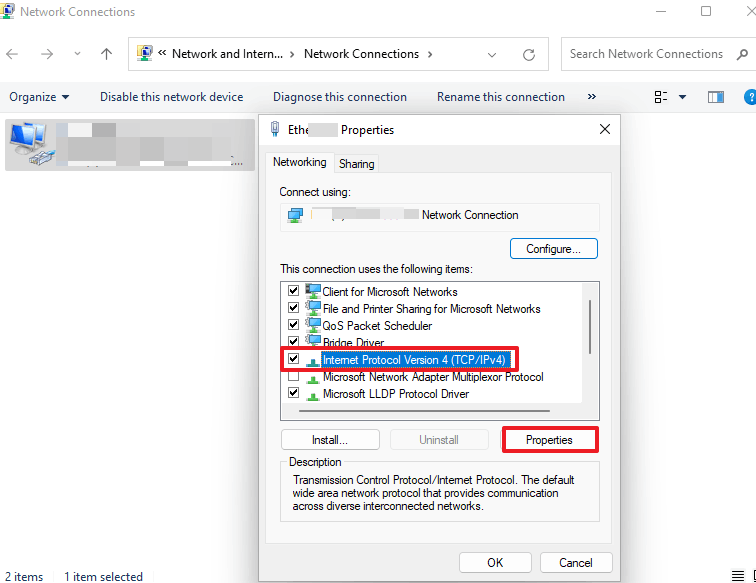Minimize the Network Connections window

661,11
